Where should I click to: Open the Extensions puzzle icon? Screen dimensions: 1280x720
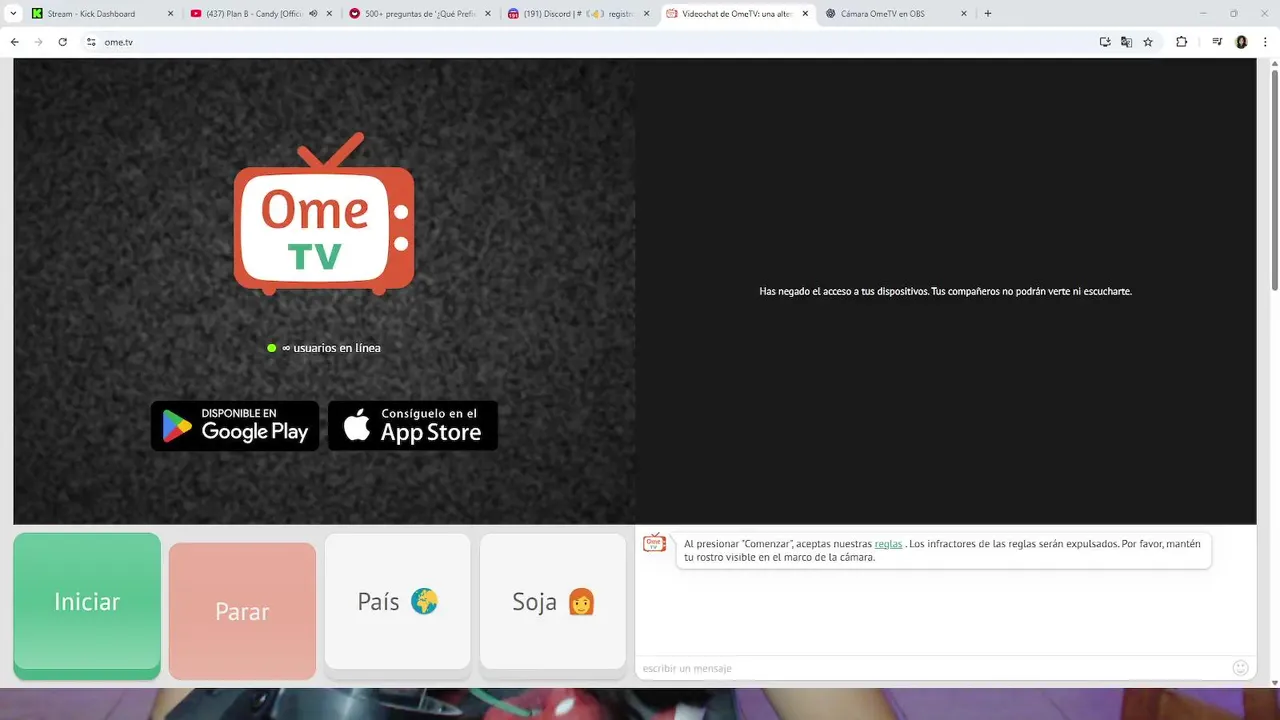[x=1181, y=42]
